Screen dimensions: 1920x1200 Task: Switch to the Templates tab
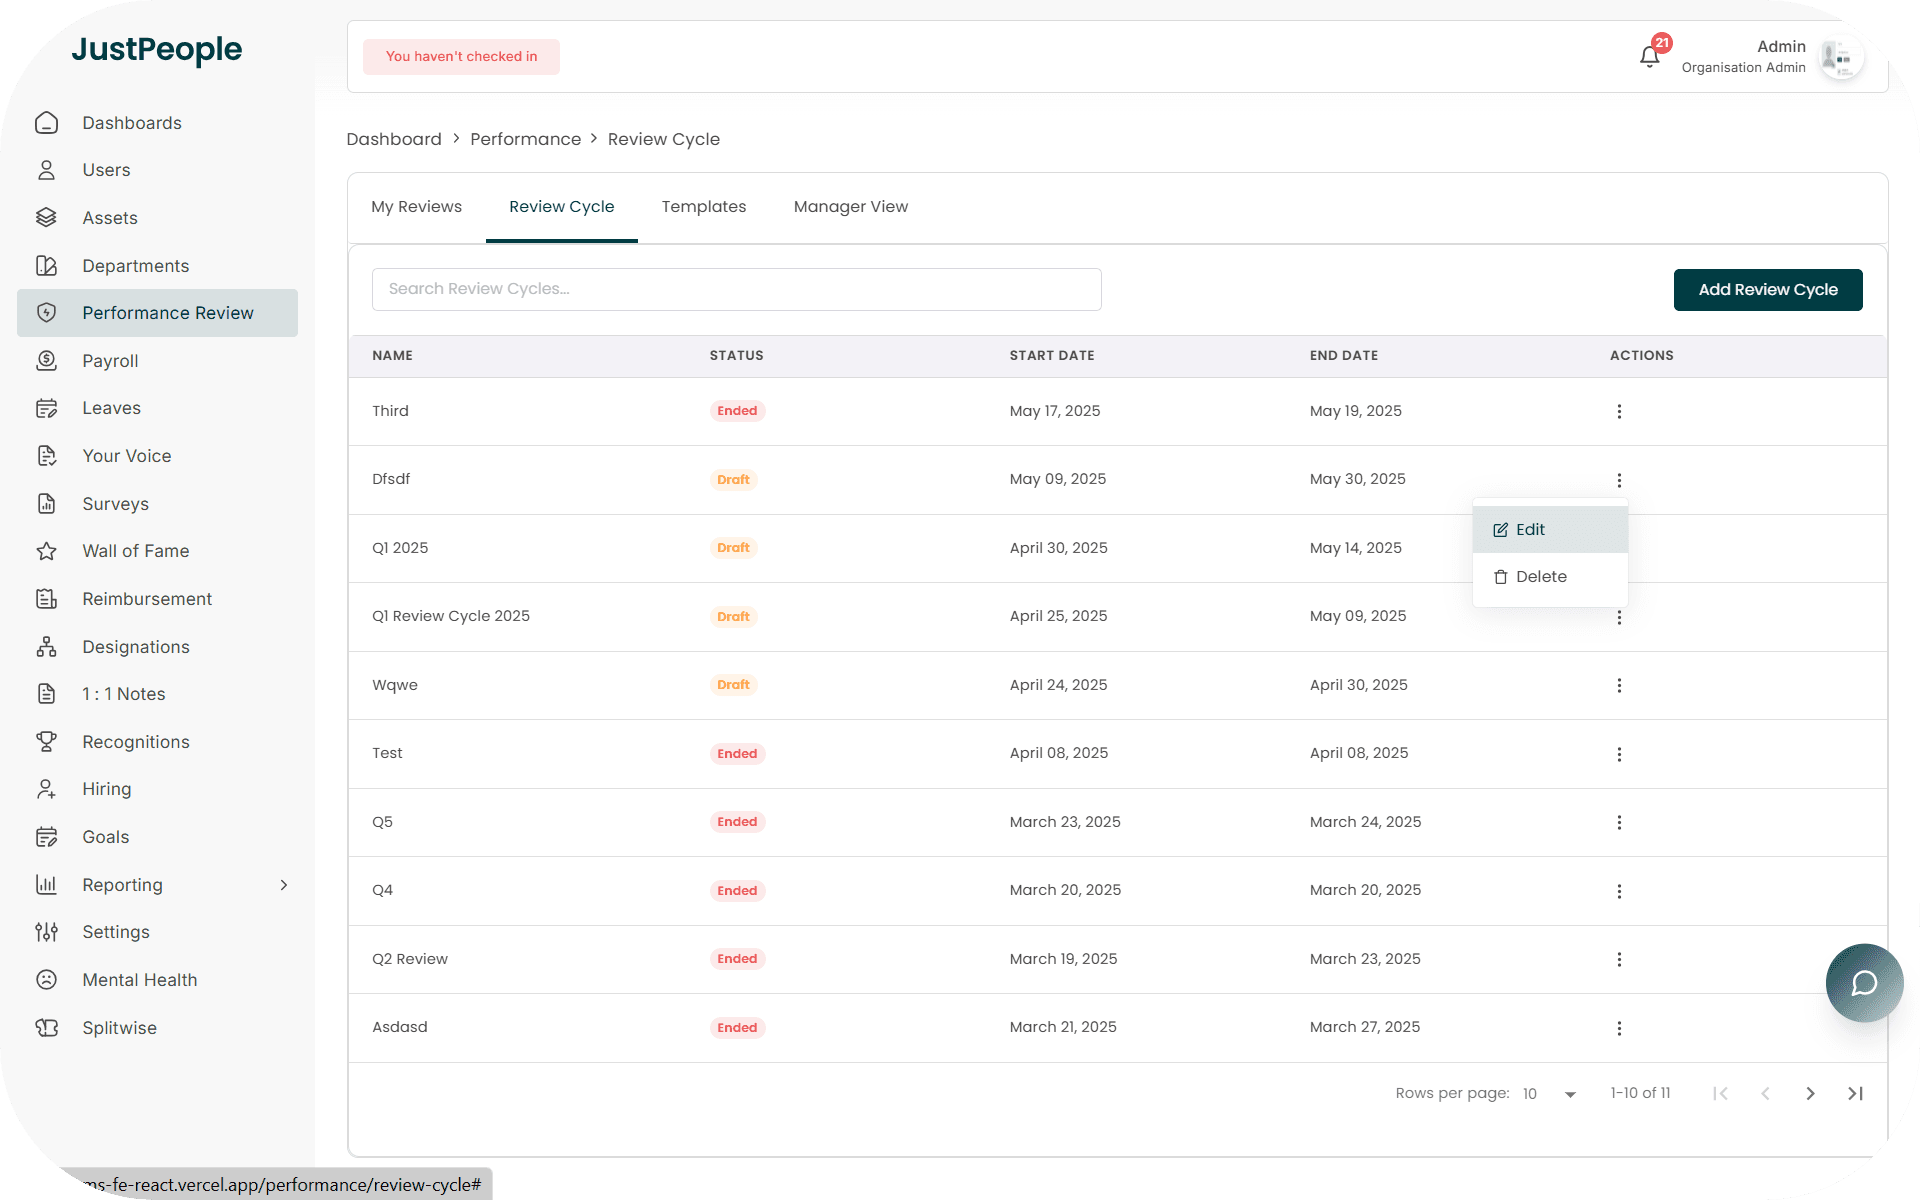point(703,207)
